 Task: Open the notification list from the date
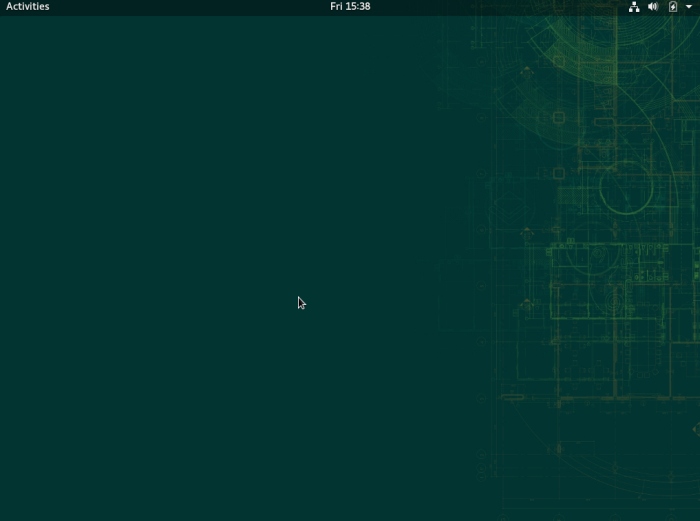pos(350,6)
